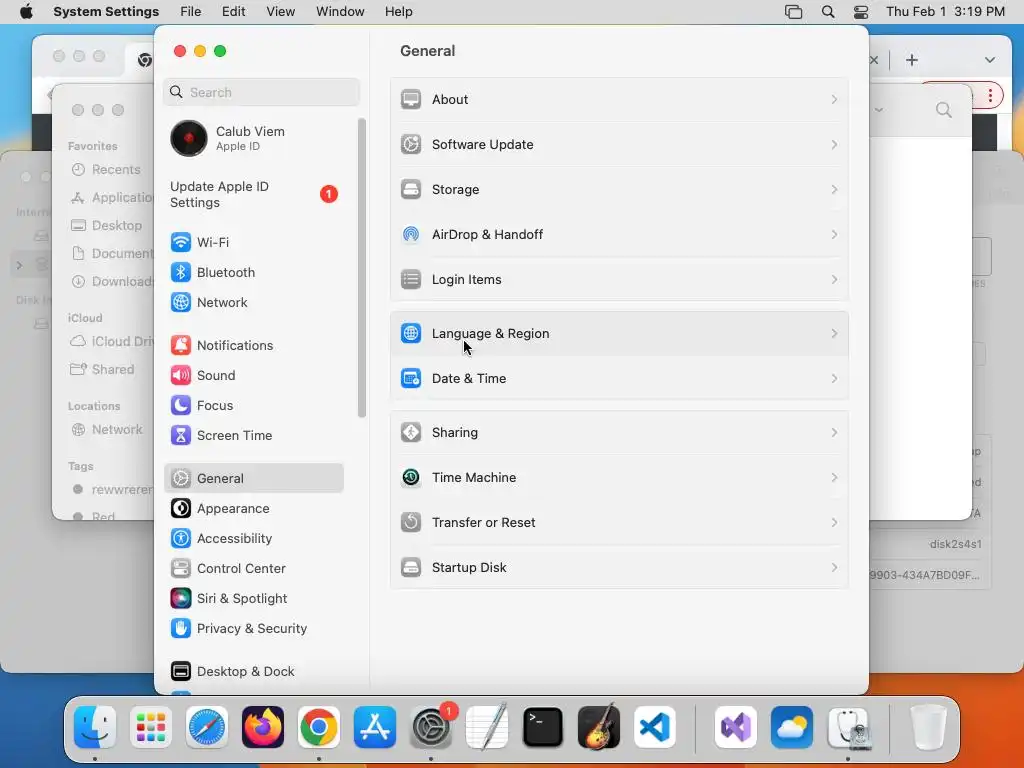Open the Help menu
The image size is (1024, 768).
click(x=398, y=12)
